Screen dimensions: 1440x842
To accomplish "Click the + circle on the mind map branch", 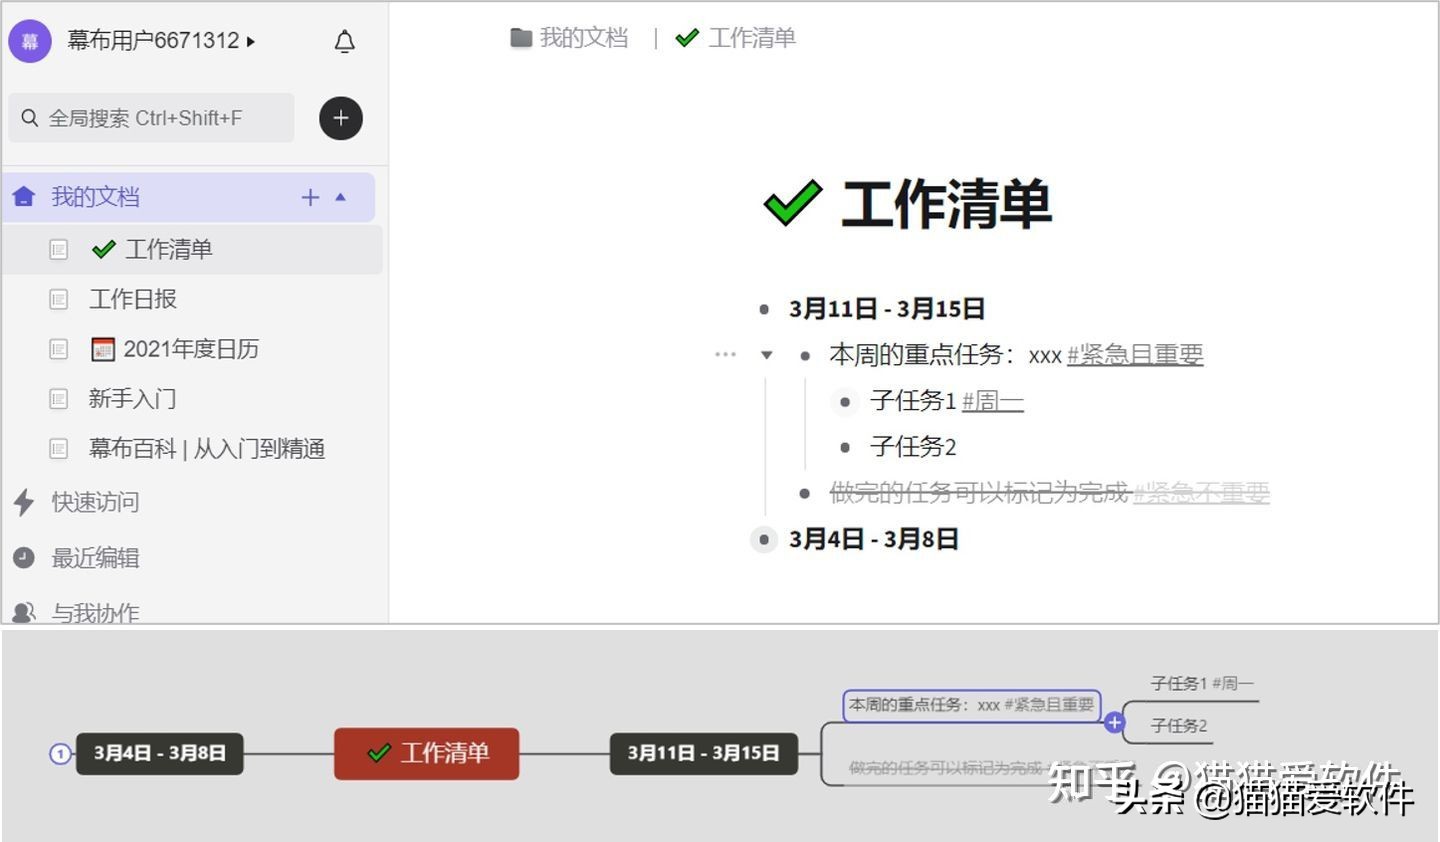I will [x=1114, y=723].
